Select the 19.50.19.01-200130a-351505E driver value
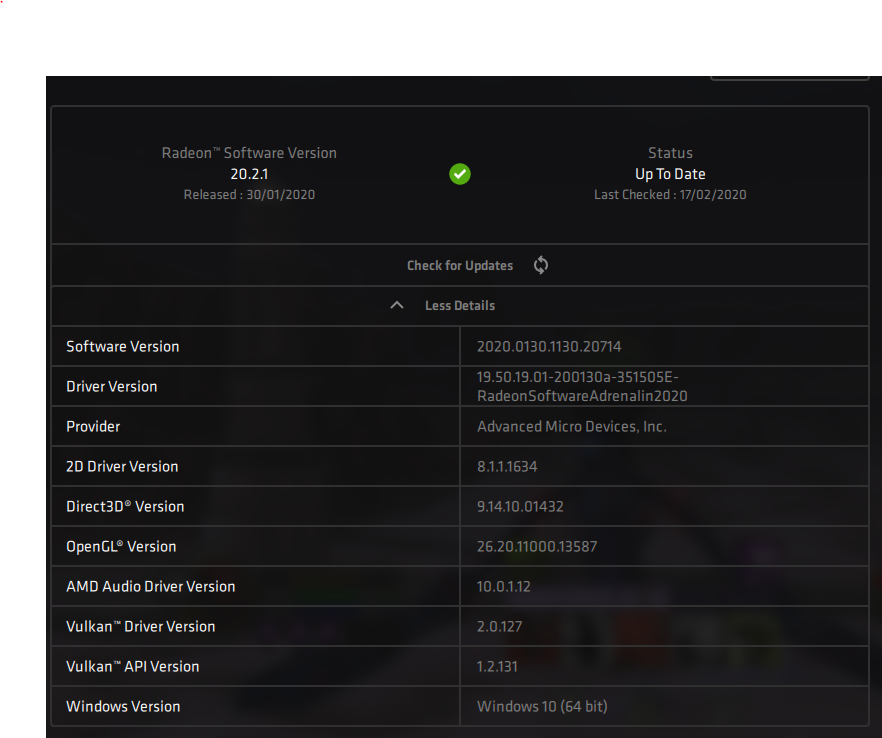The height and width of the screenshot is (738, 882). tap(582, 386)
